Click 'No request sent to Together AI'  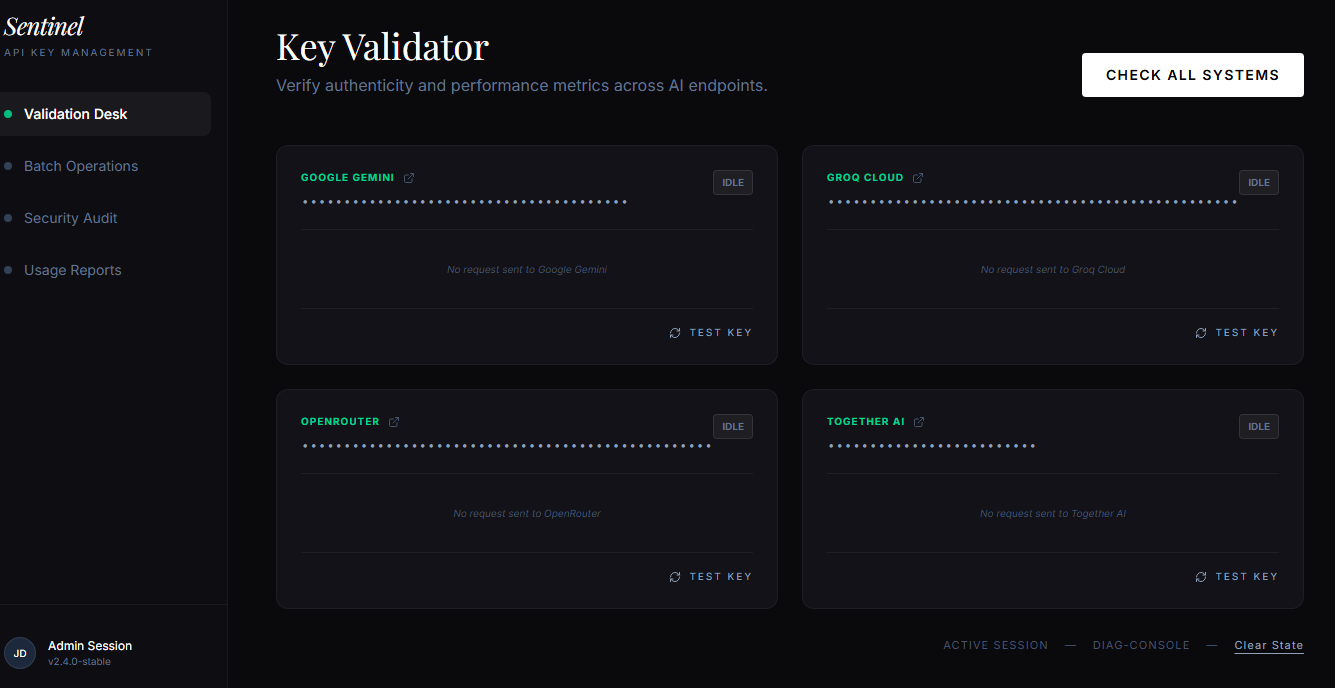pyautogui.click(x=1053, y=514)
